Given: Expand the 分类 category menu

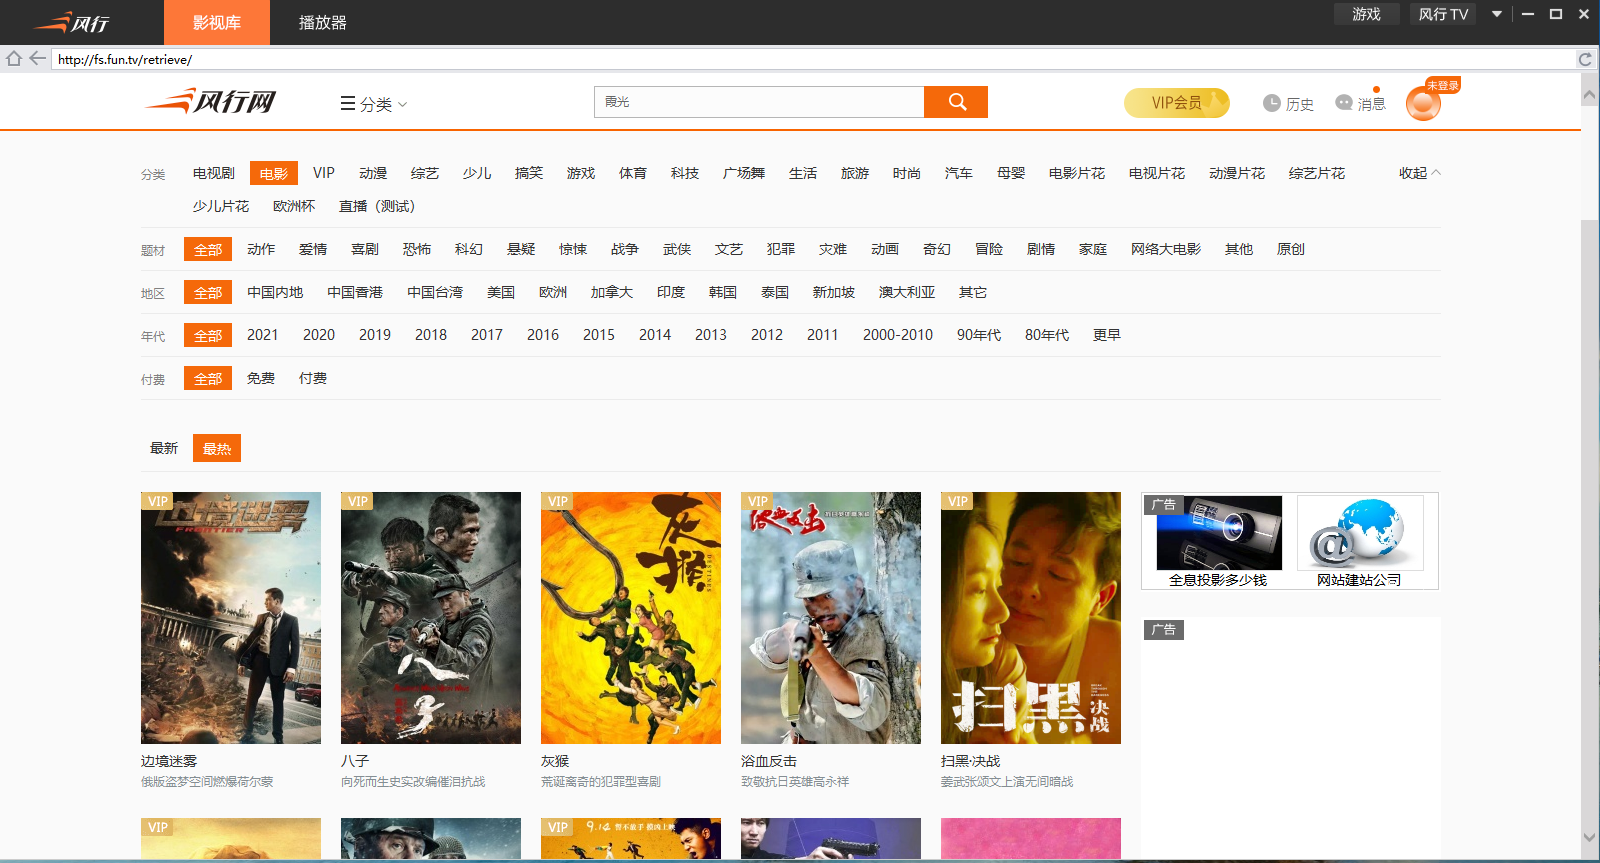Looking at the screenshot, I should click(x=374, y=104).
